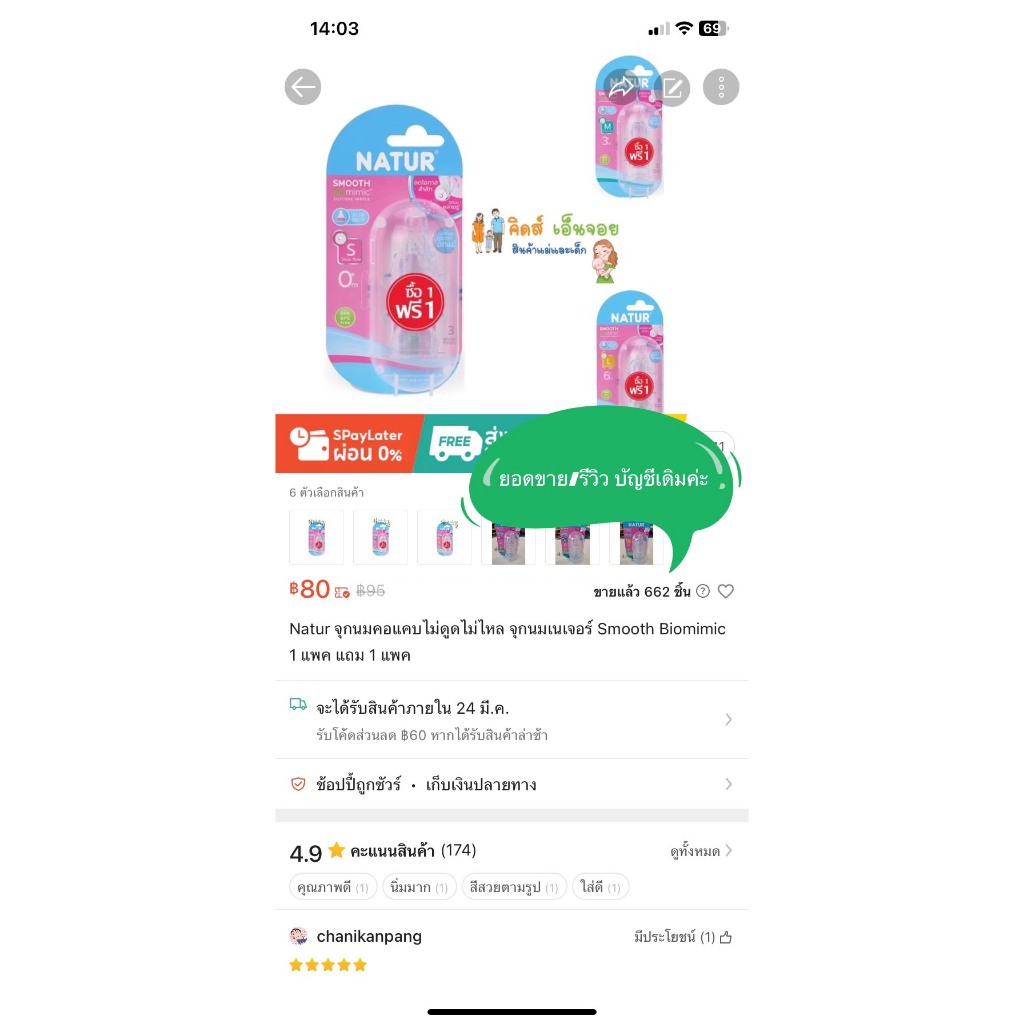This screenshot has width=1024, height=1024.
Task: Tap the back arrow icon
Action: pyautogui.click(x=302, y=87)
